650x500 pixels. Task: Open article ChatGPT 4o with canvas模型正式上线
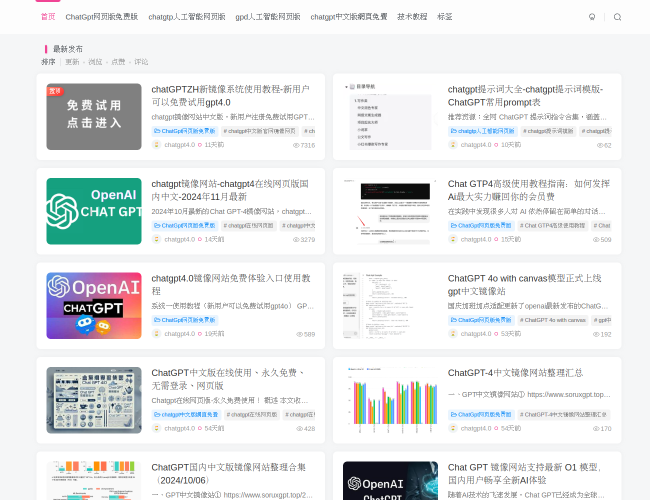pyautogui.click(x=524, y=284)
